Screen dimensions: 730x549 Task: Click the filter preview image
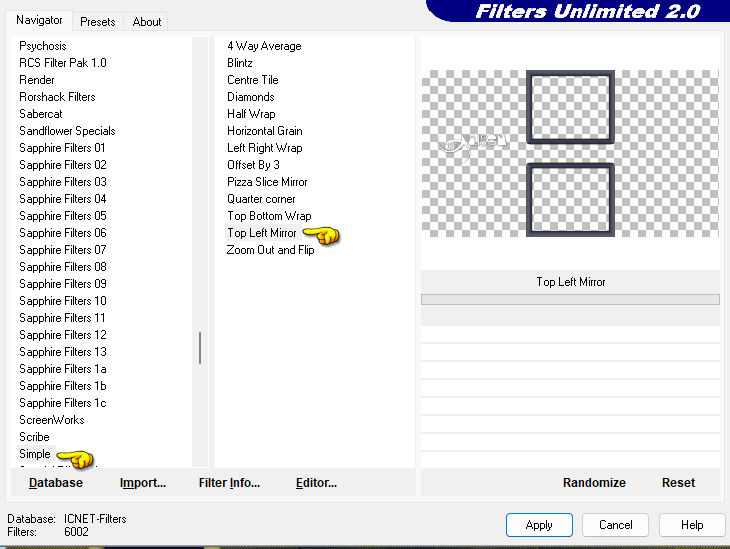pyautogui.click(x=570, y=153)
